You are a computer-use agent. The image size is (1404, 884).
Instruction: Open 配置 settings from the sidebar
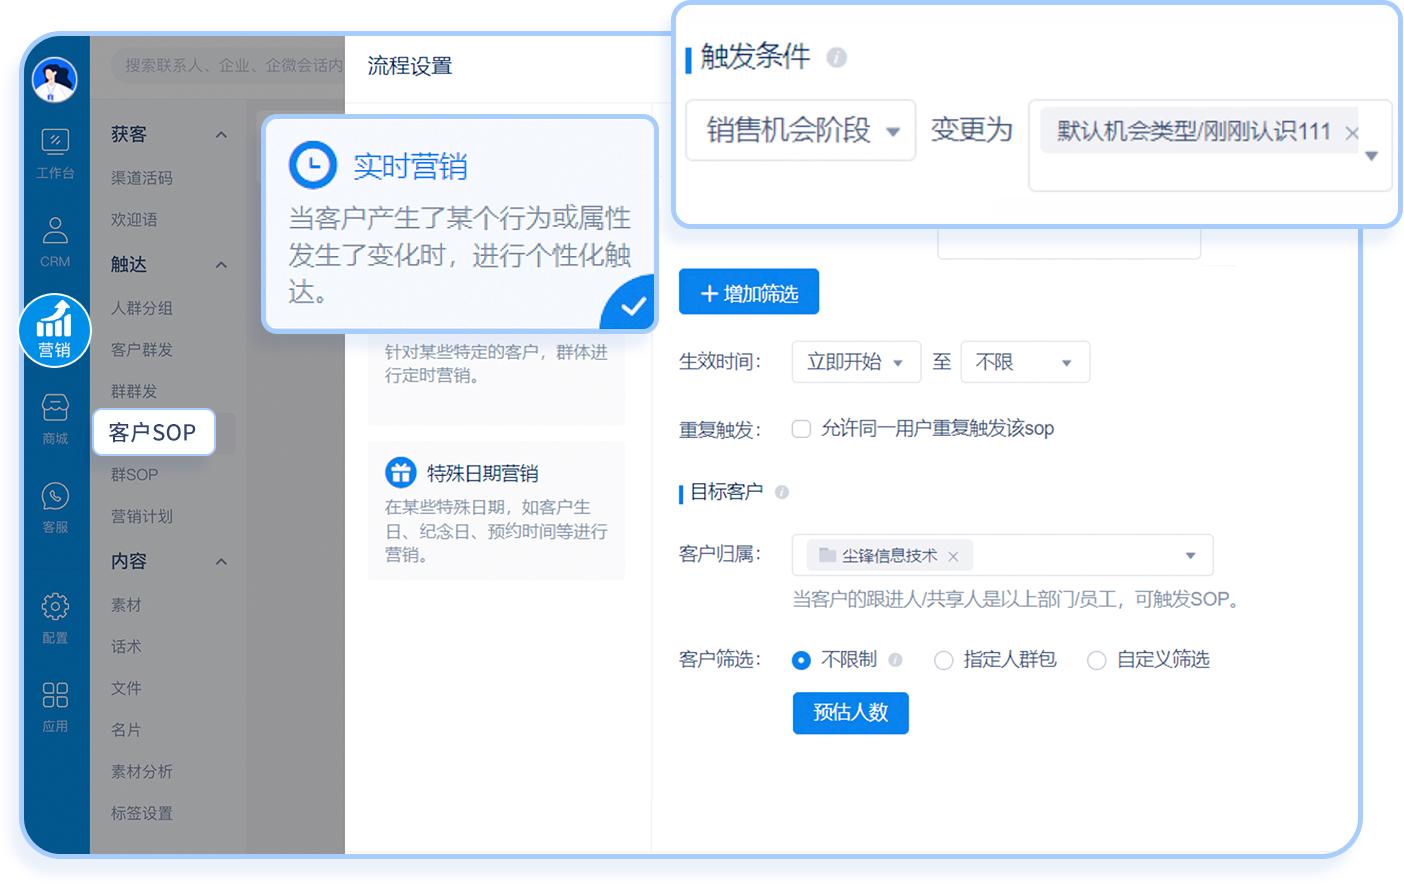pyautogui.click(x=55, y=617)
